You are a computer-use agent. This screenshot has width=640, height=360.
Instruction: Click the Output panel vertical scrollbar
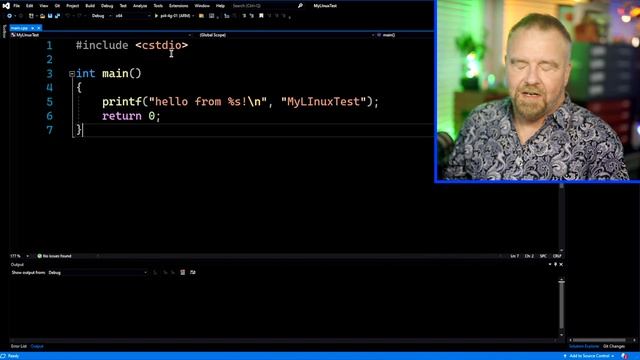(x=562, y=305)
